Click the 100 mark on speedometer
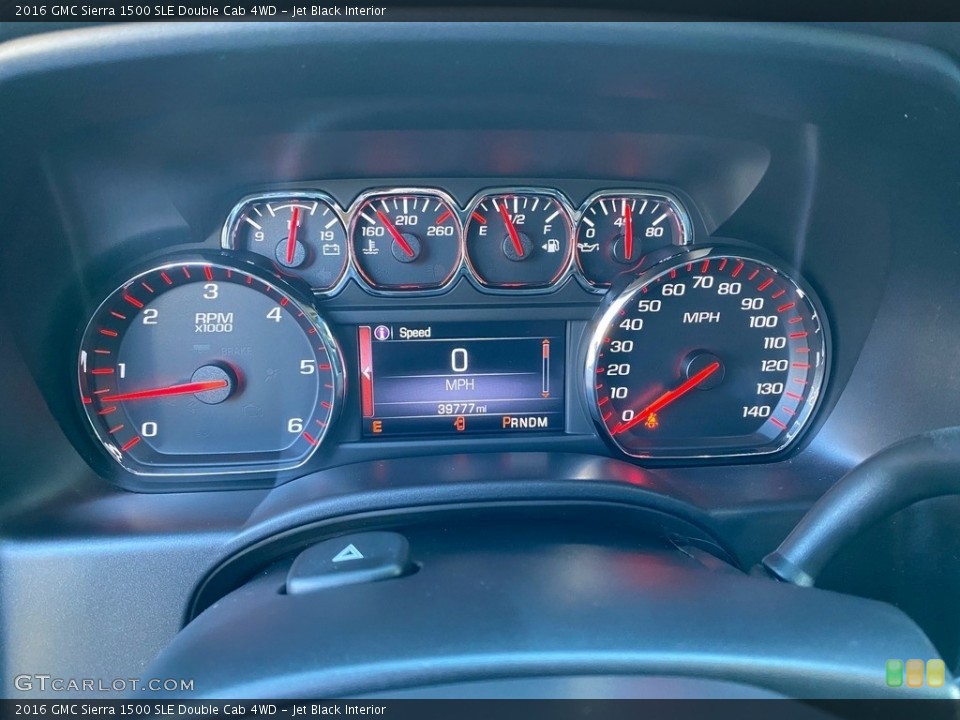This screenshot has height=720, width=960. coord(763,321)
